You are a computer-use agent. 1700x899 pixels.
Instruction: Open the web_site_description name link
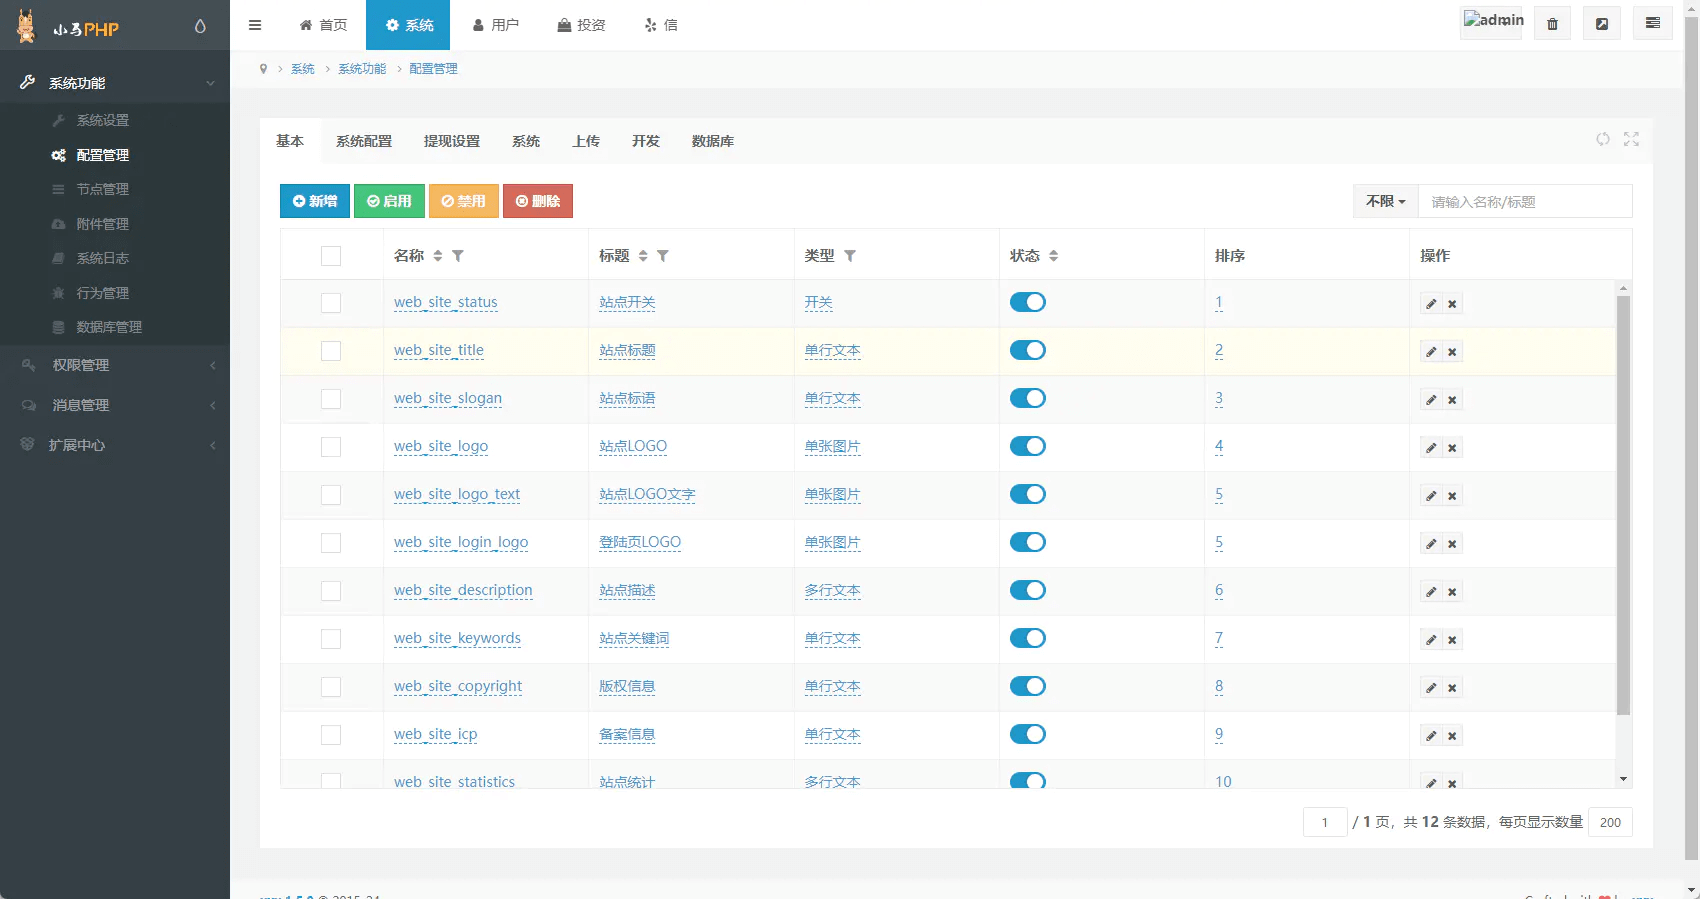pos(463,590)
